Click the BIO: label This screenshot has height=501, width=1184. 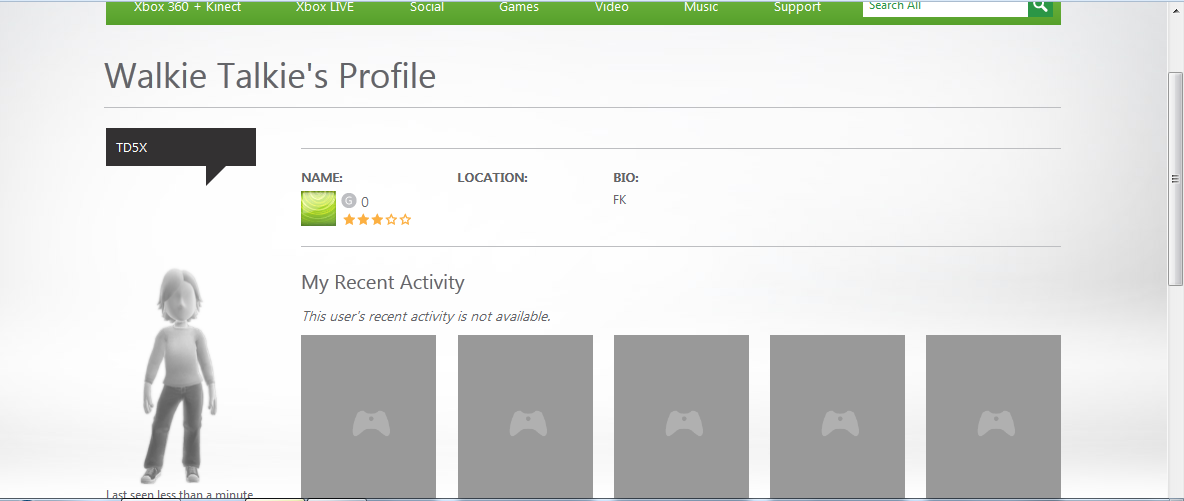coord(626,178)
